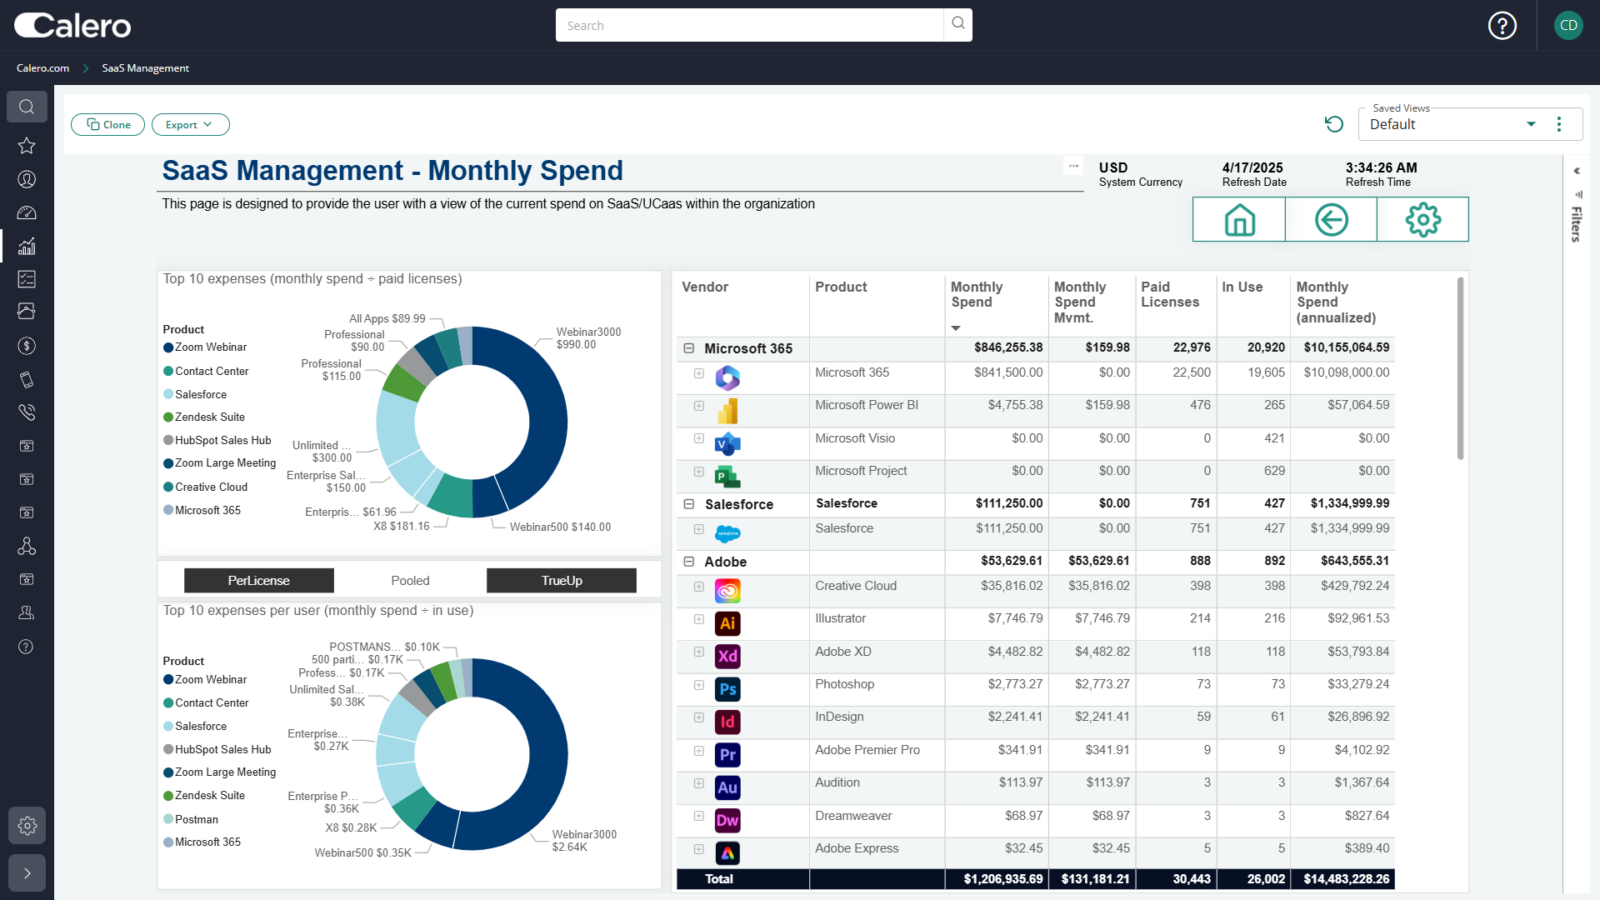Go back using the back arrow icon
The width and height of the screenshot is (1600, 900).
(1330, 219)
